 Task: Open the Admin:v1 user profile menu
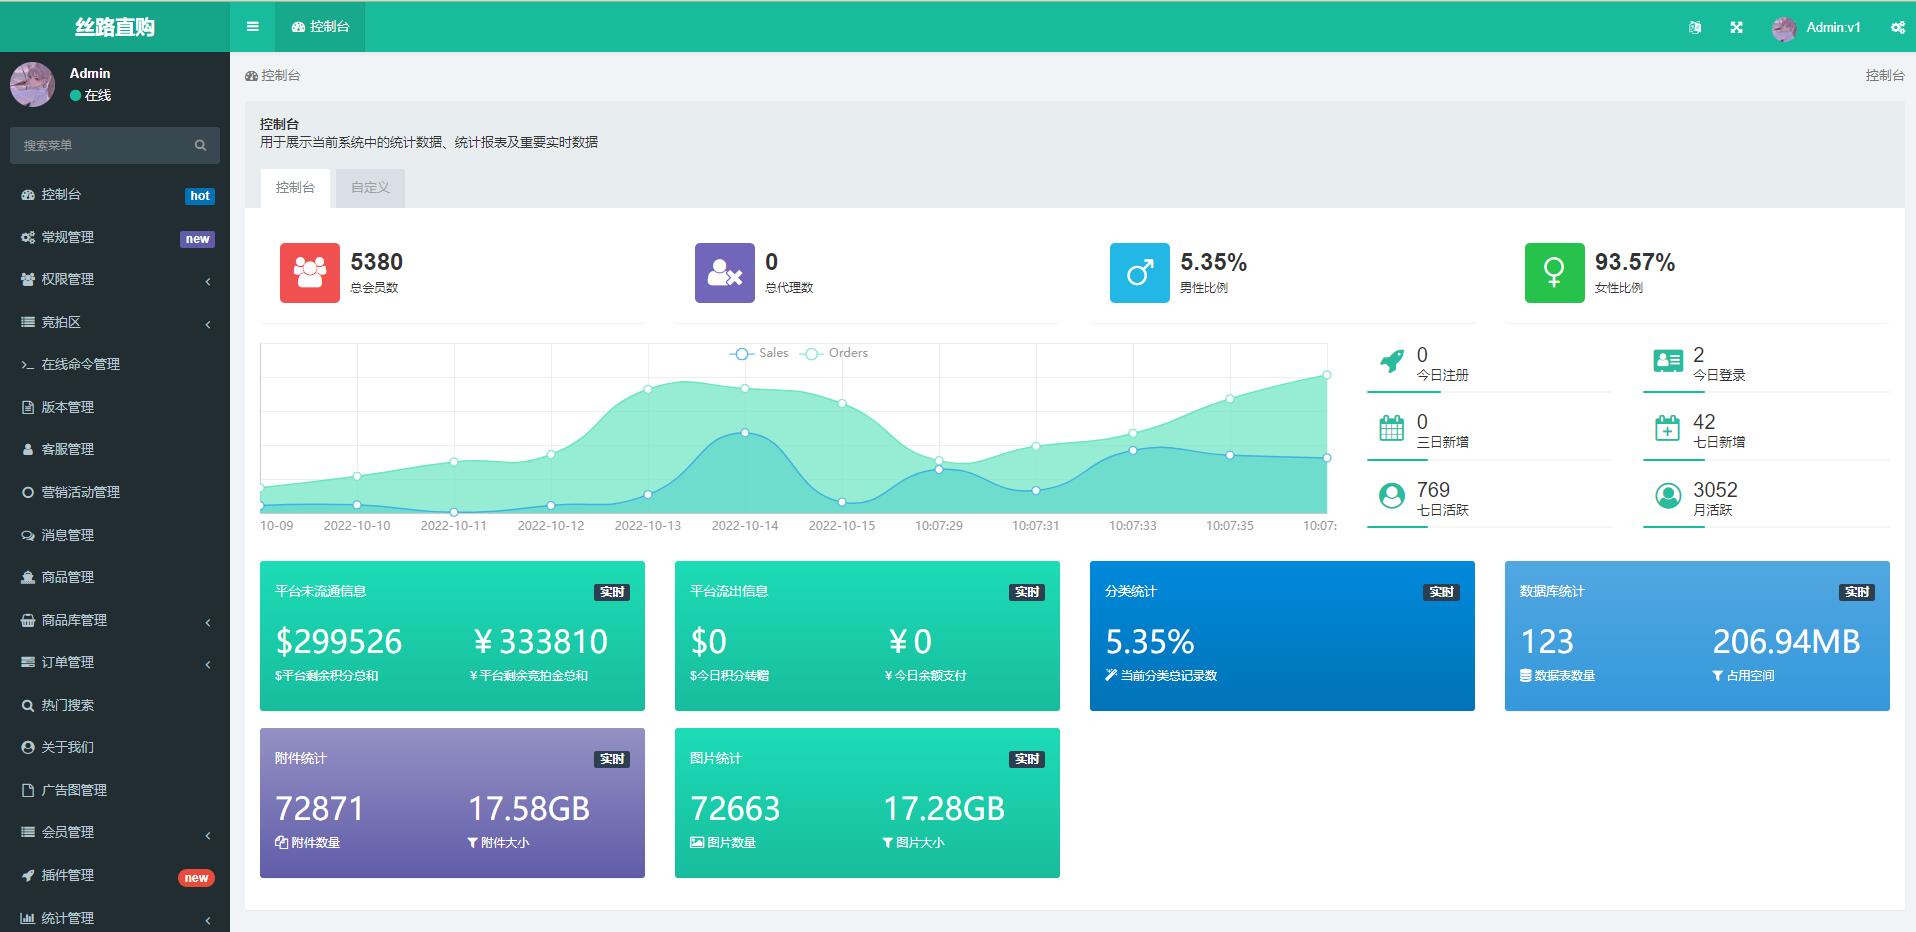[x=1817, y=28]
